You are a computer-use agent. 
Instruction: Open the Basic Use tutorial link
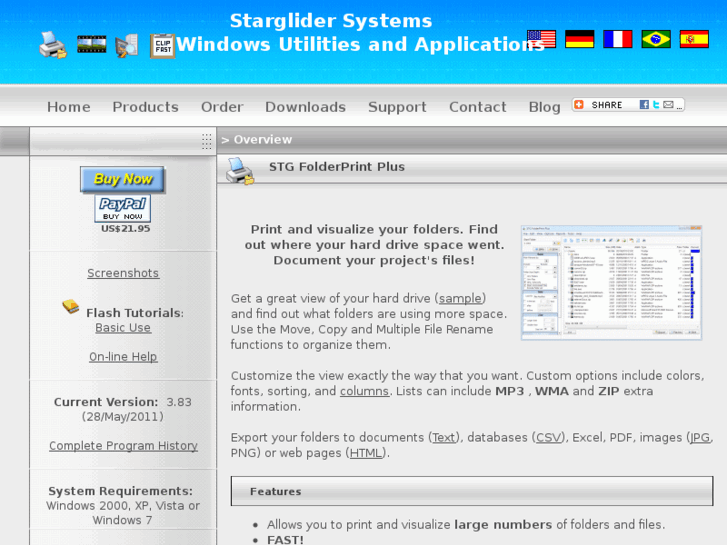click(x=123, y=328)
